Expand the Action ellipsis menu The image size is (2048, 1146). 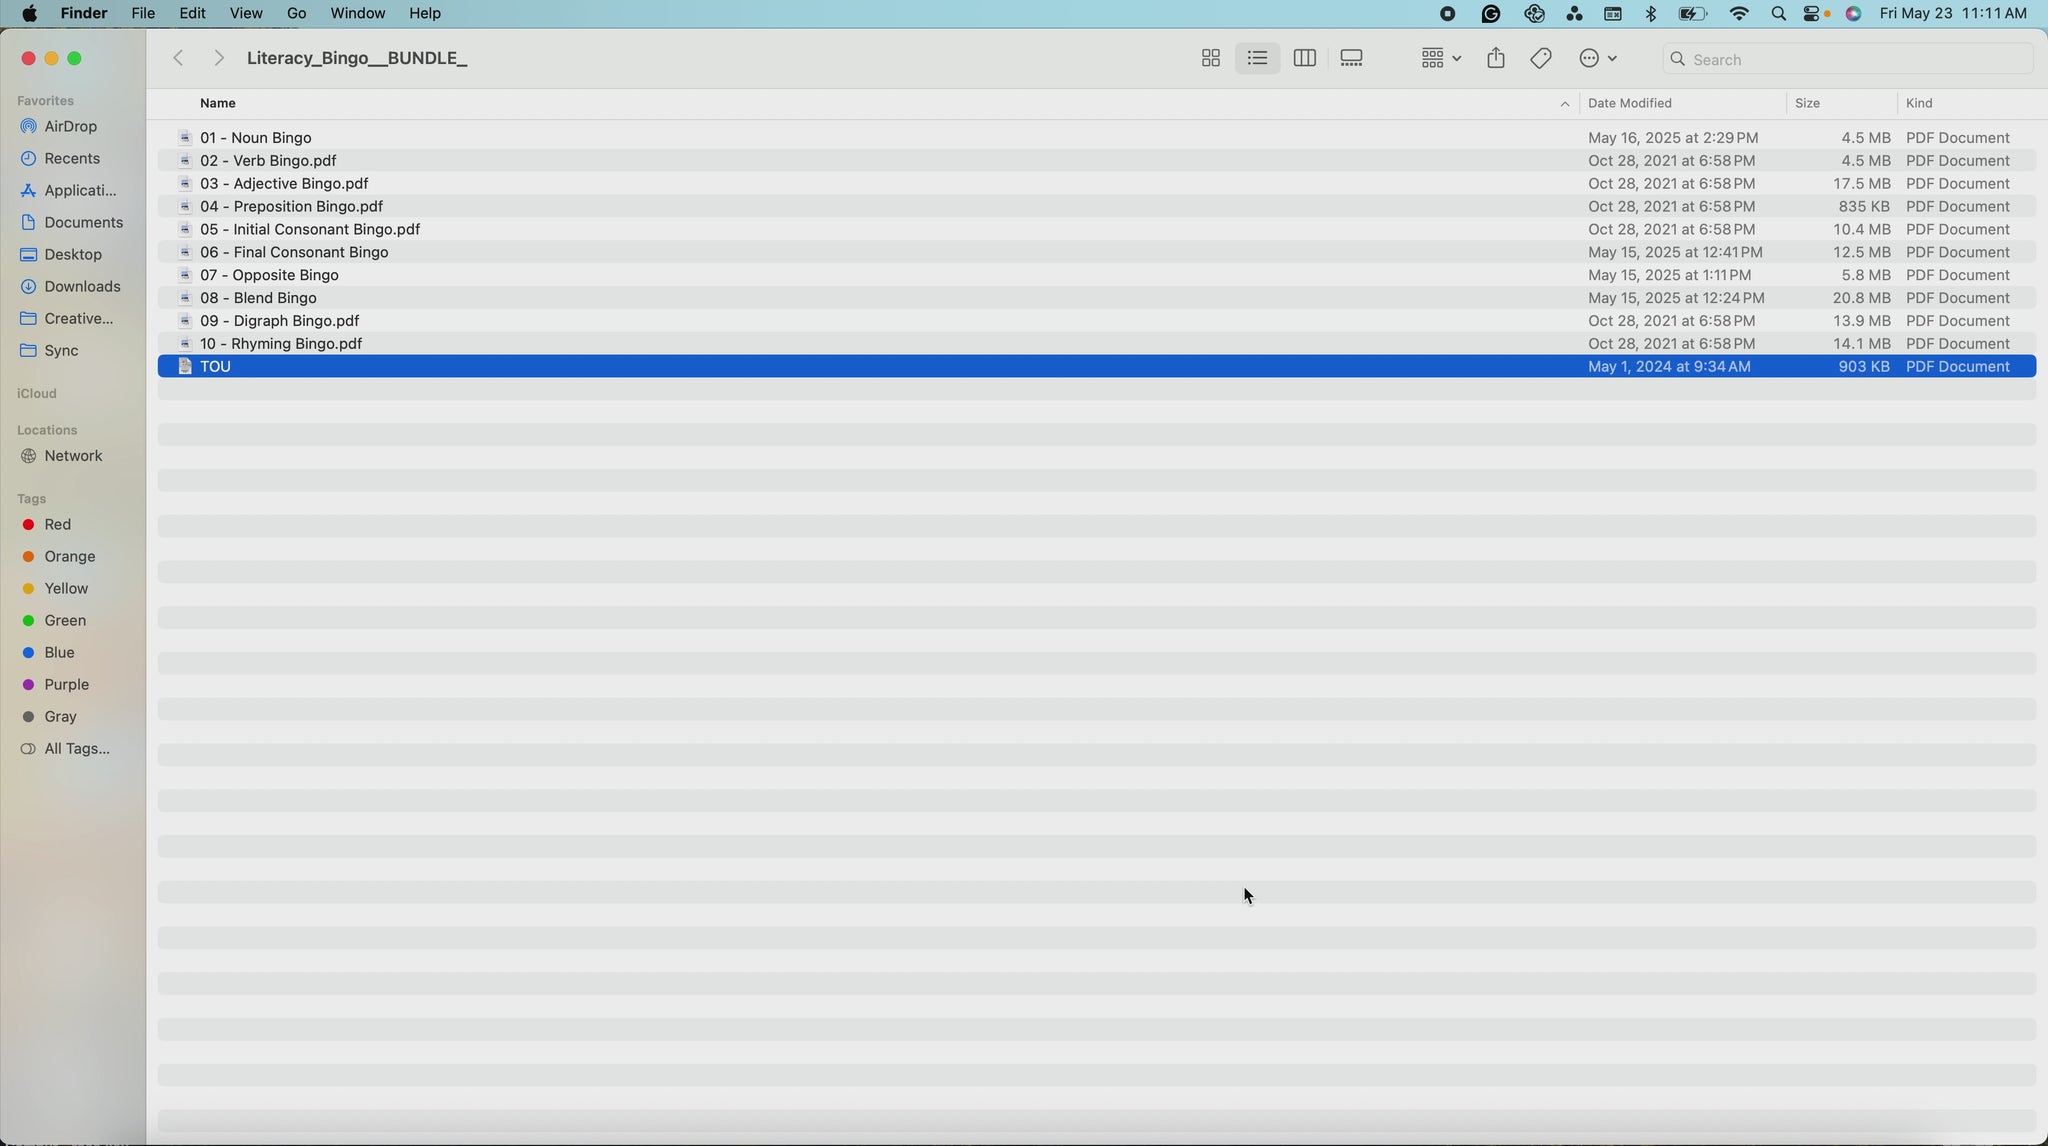1597,59
